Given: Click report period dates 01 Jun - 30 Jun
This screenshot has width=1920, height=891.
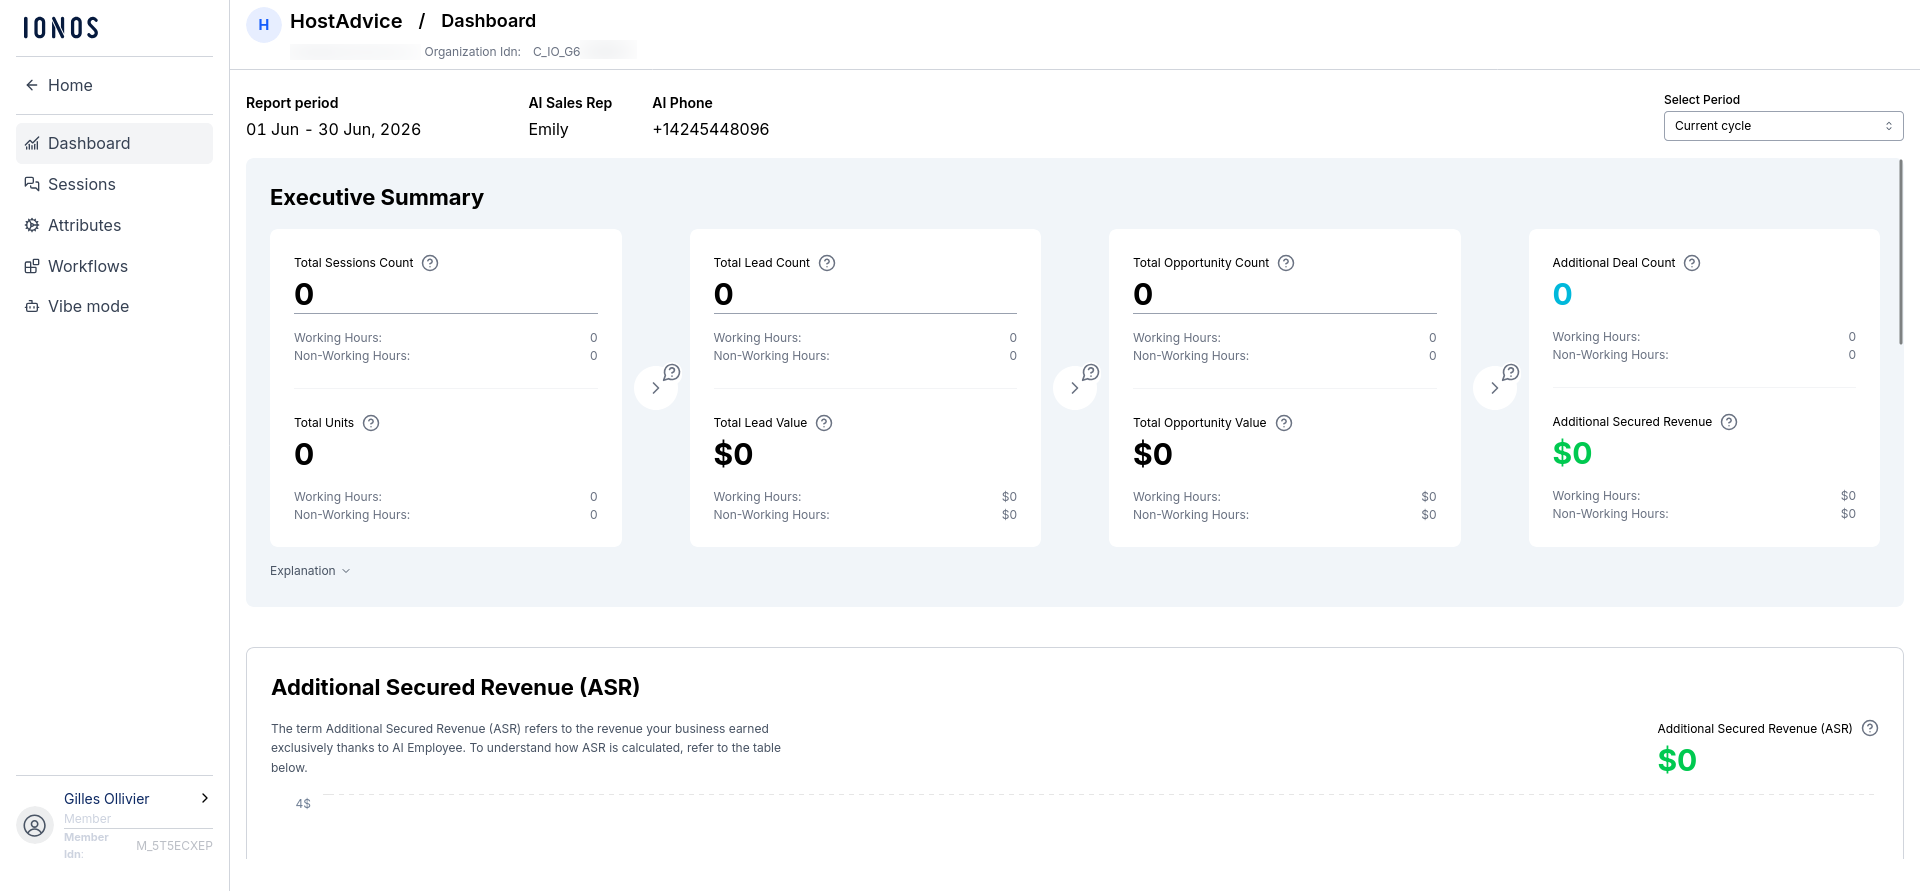Looking at the screenshot, I should pyautogui.click(x=333, y=129).
